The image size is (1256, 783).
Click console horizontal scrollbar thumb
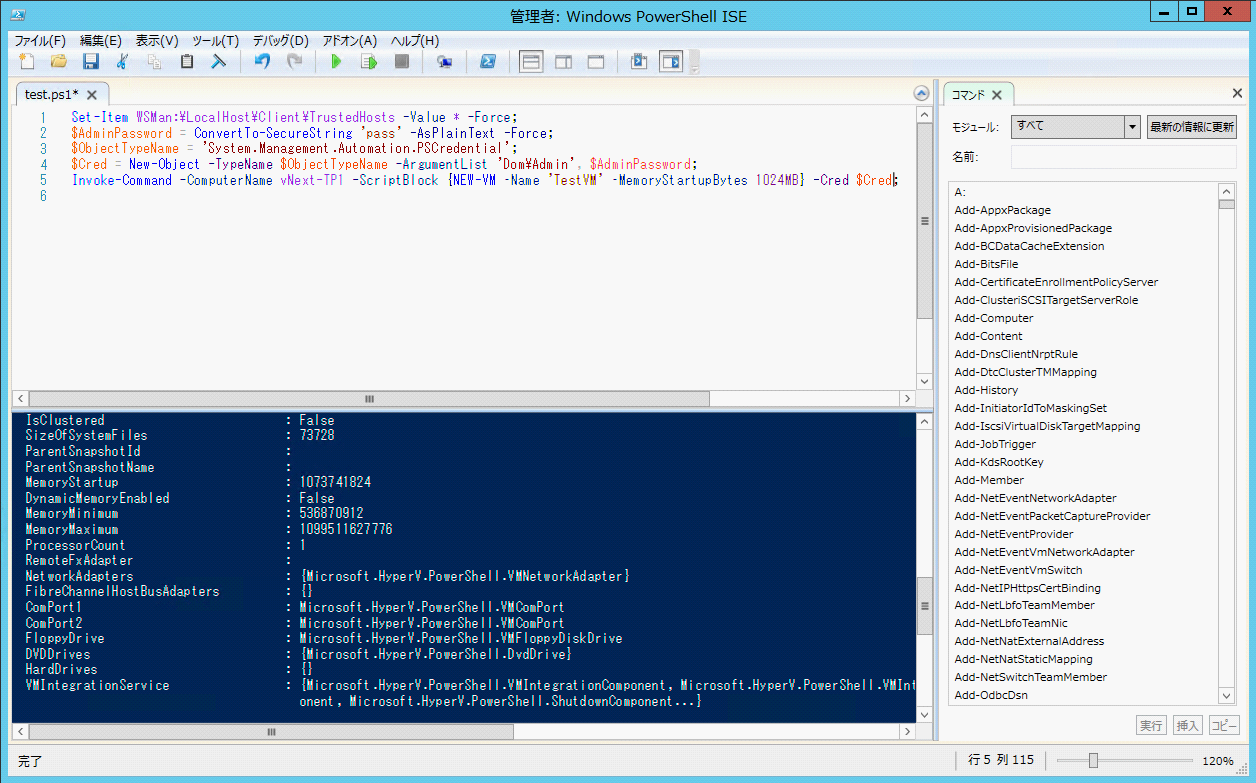(x=271, y=731)
